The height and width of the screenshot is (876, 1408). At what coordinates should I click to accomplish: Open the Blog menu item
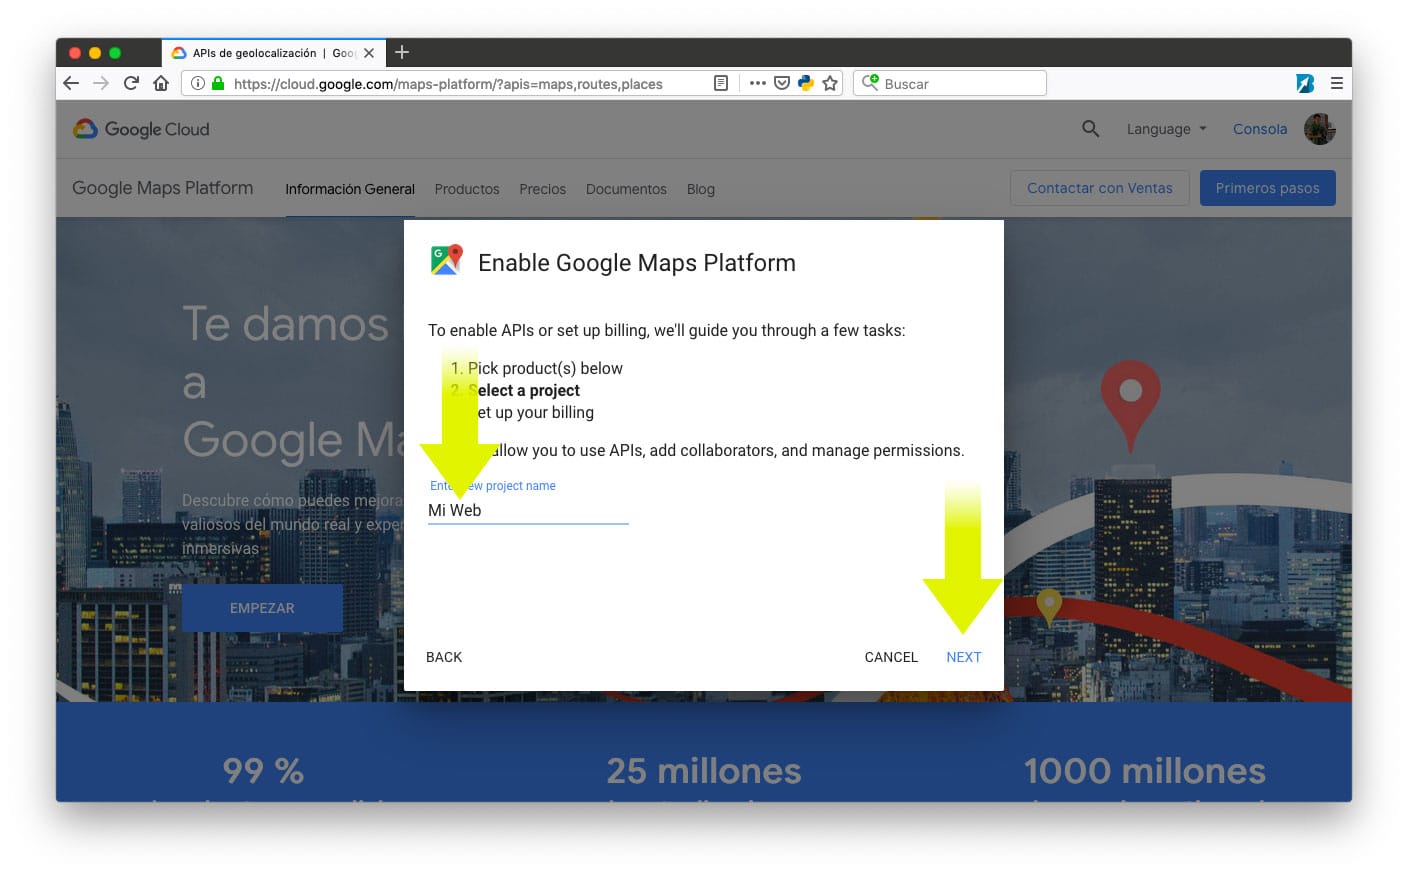(x=701, y=189)
